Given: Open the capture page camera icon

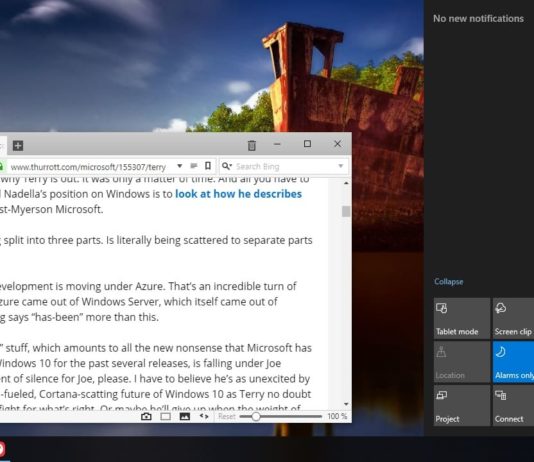Looking at the screenshot, I should [x=146, y=416].
